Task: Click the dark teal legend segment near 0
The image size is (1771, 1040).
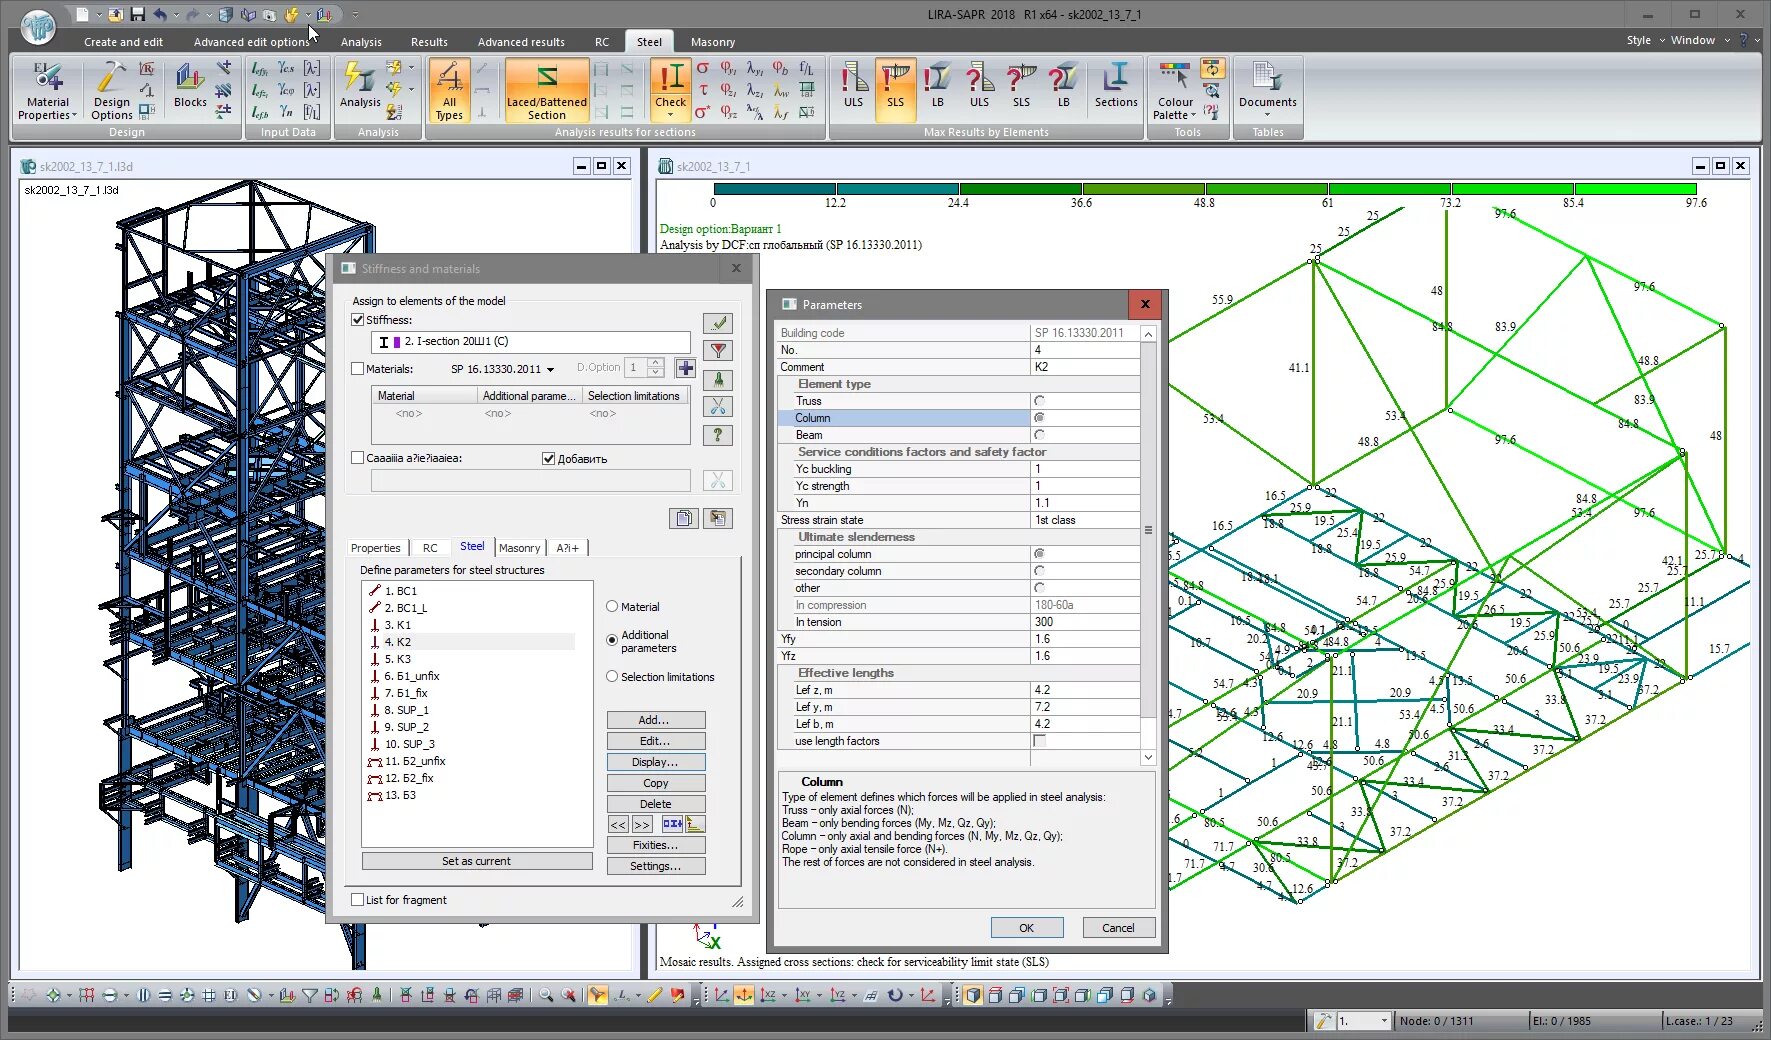Action: pyautogui.click(x=775, y=189)
